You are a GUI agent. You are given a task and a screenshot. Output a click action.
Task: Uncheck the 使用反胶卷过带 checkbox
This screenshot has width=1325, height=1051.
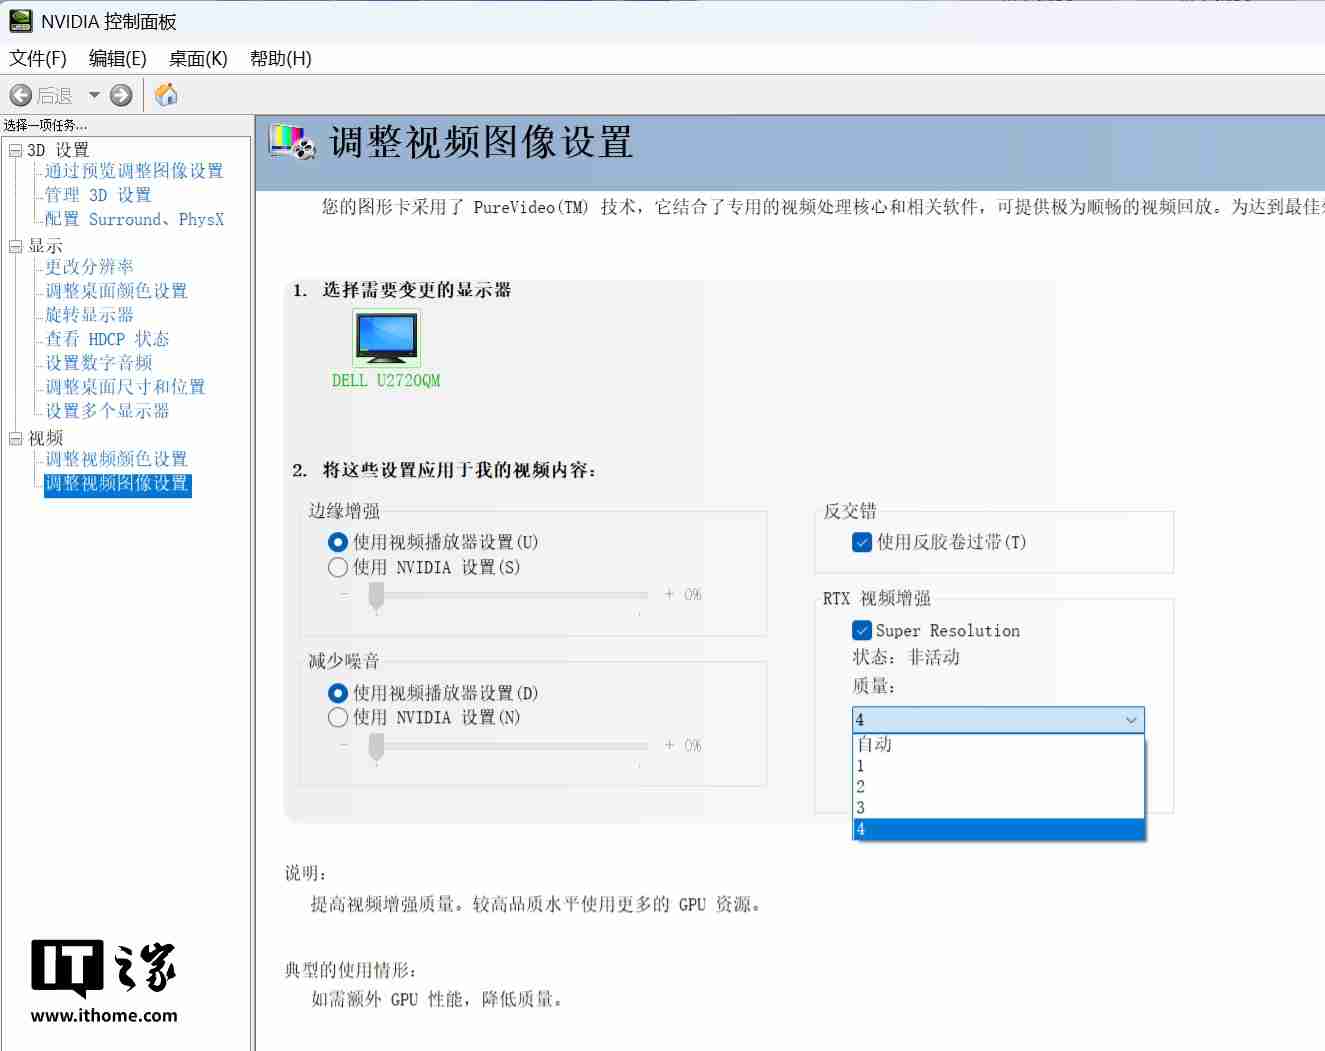(862, 542)
